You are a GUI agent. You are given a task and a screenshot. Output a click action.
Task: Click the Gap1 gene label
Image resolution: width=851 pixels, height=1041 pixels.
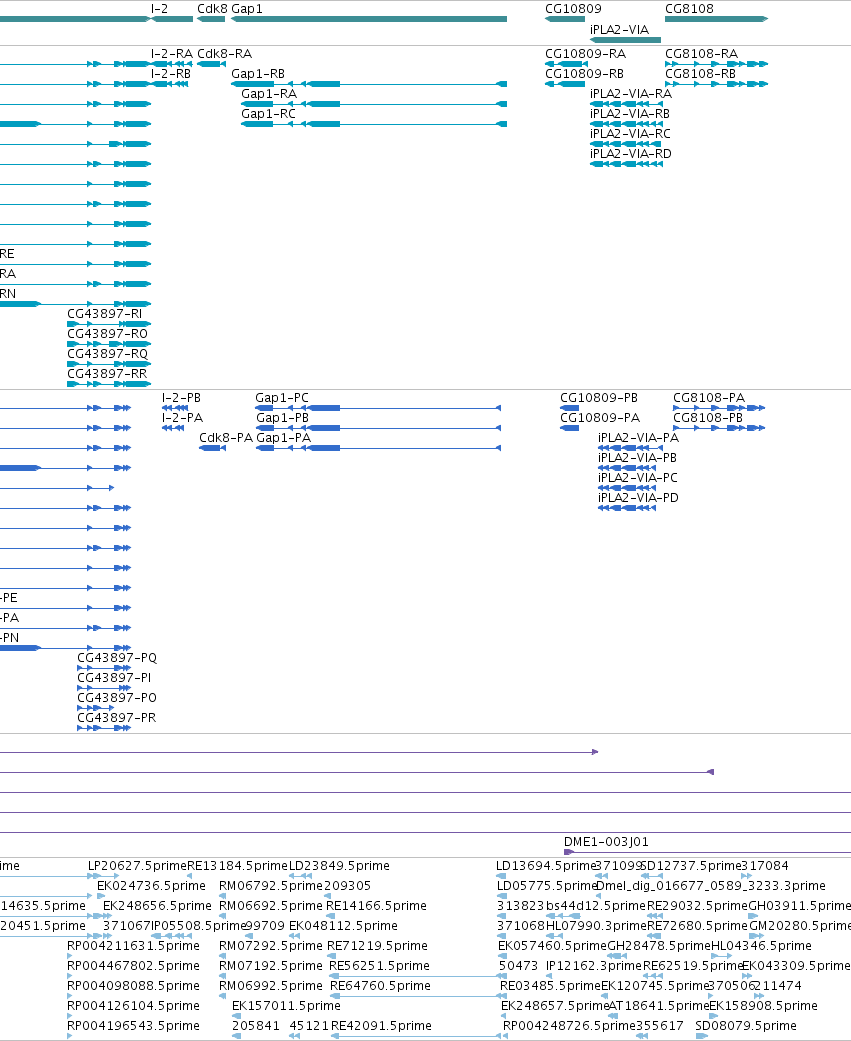(247, 9)
